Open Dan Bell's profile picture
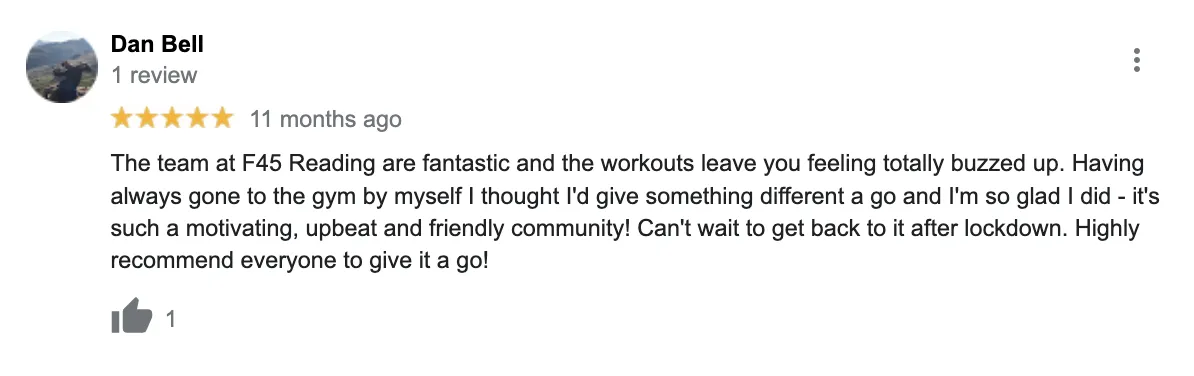The image size is (1194, 376). 62,67
